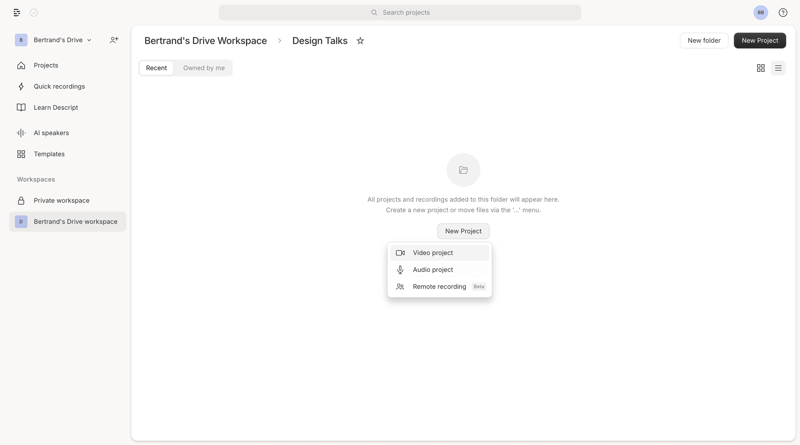
Task: Click the Workspaces section heading
Action: (36, 179)
